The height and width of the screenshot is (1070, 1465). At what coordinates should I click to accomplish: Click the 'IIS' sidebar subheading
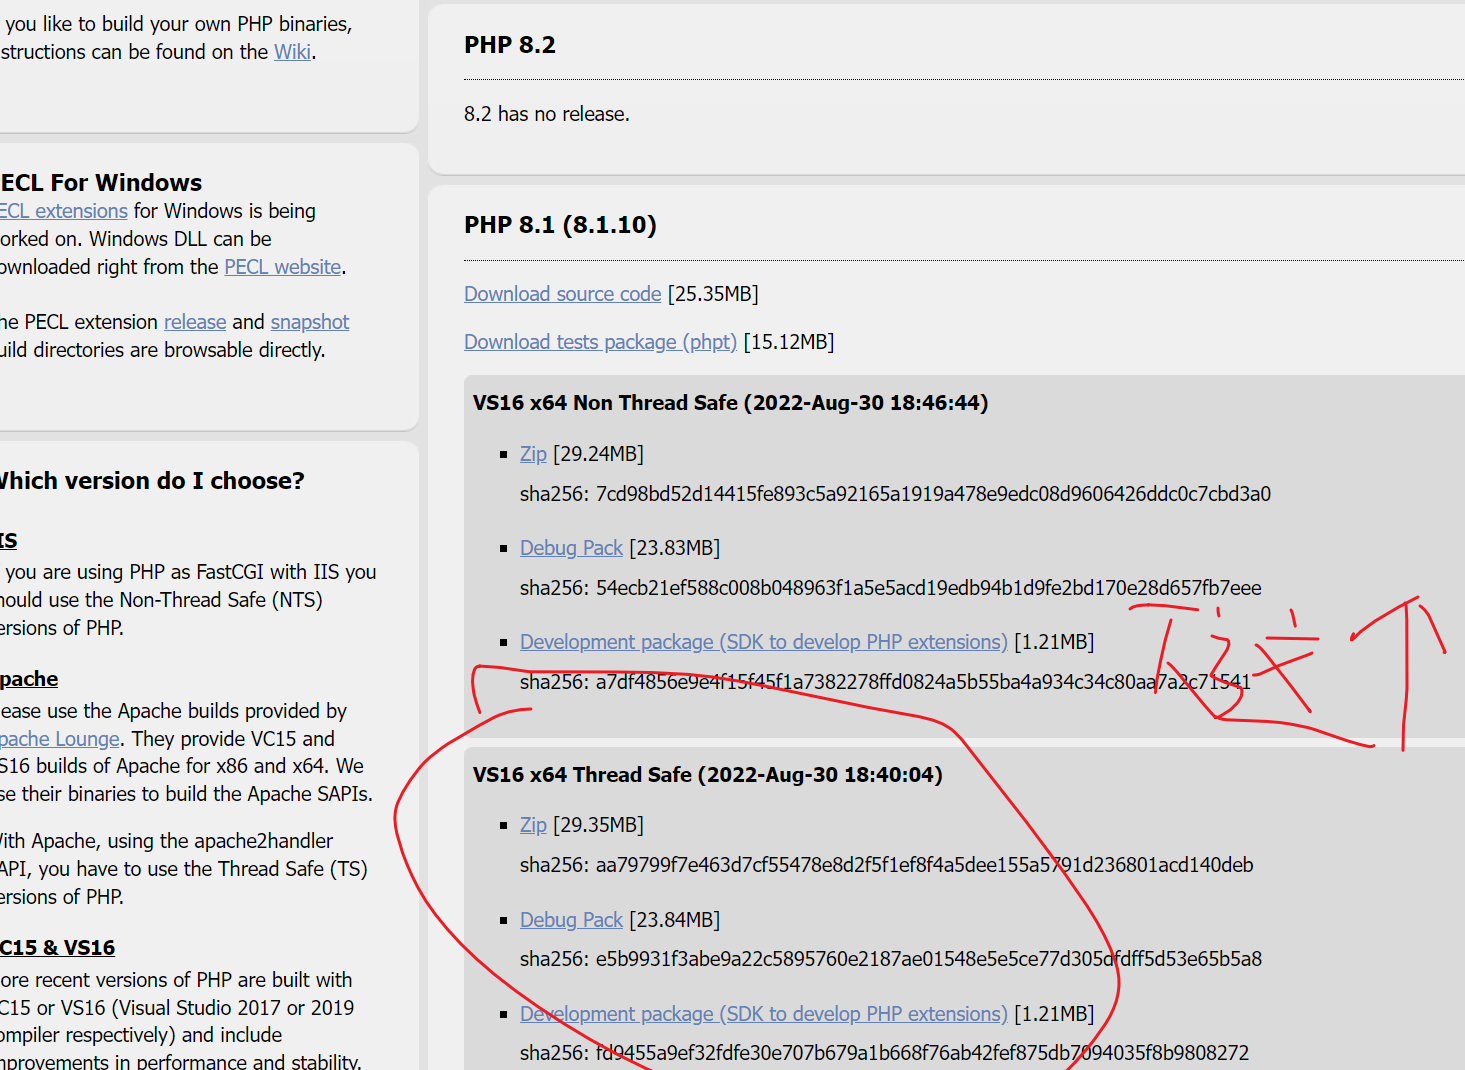[x=8, y=541]
